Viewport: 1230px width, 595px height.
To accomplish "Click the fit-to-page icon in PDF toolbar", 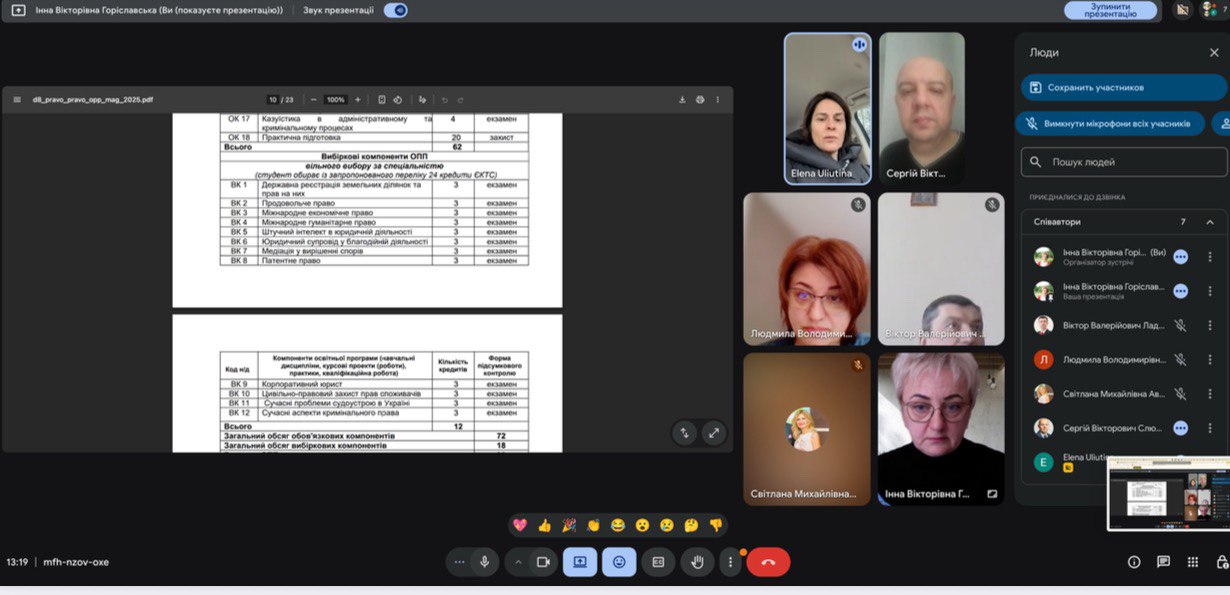I will pos(382,100).
